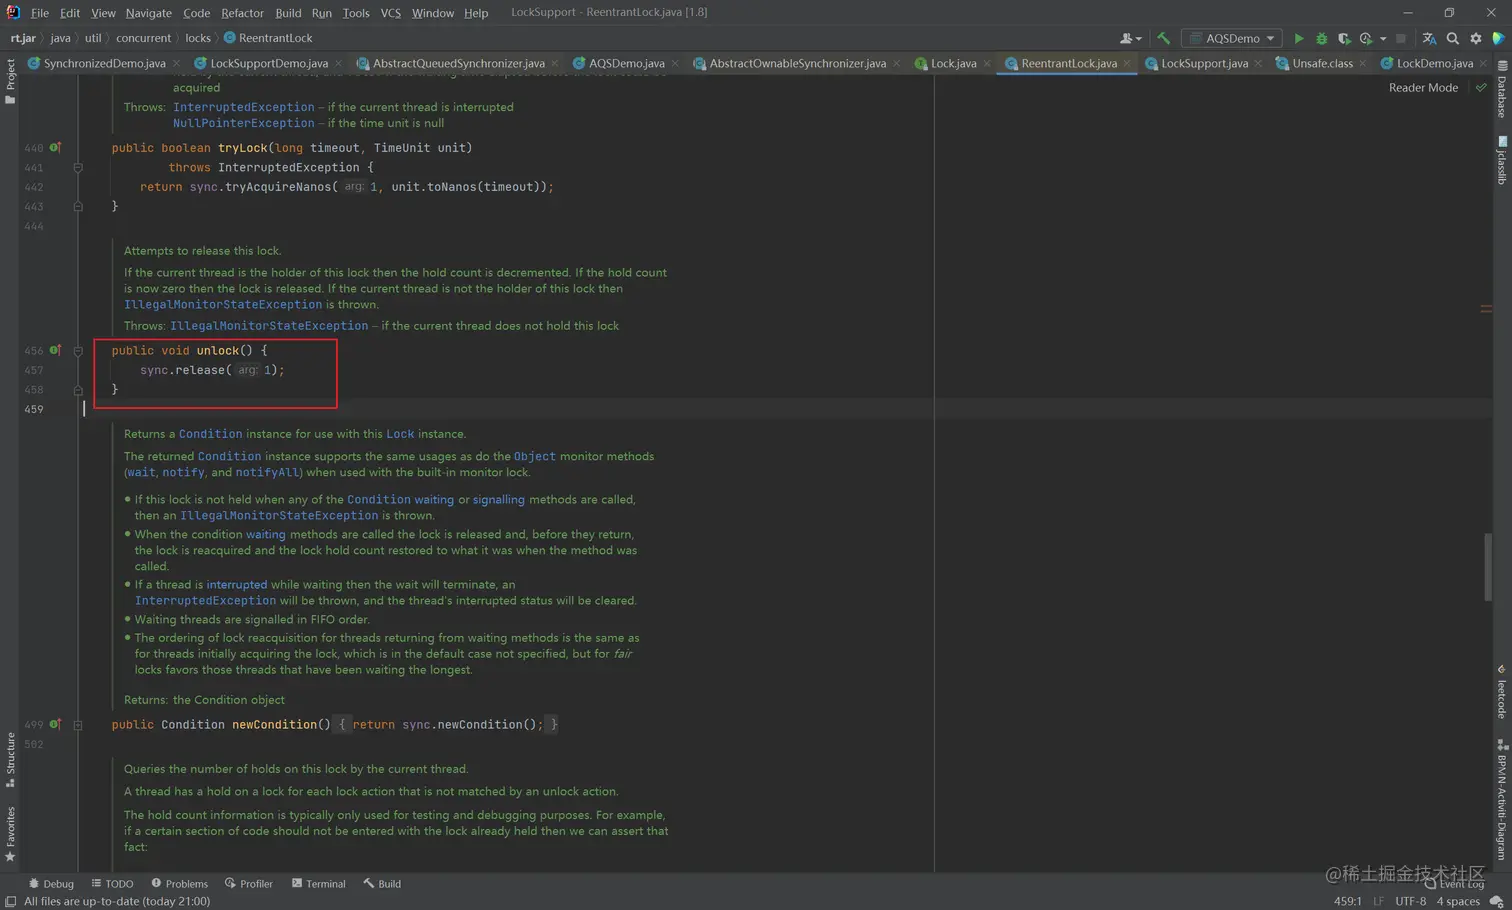Toggle tool window bars icon in status bar corner
Screen dimensions: 1512x910
(x=10, y=901)
